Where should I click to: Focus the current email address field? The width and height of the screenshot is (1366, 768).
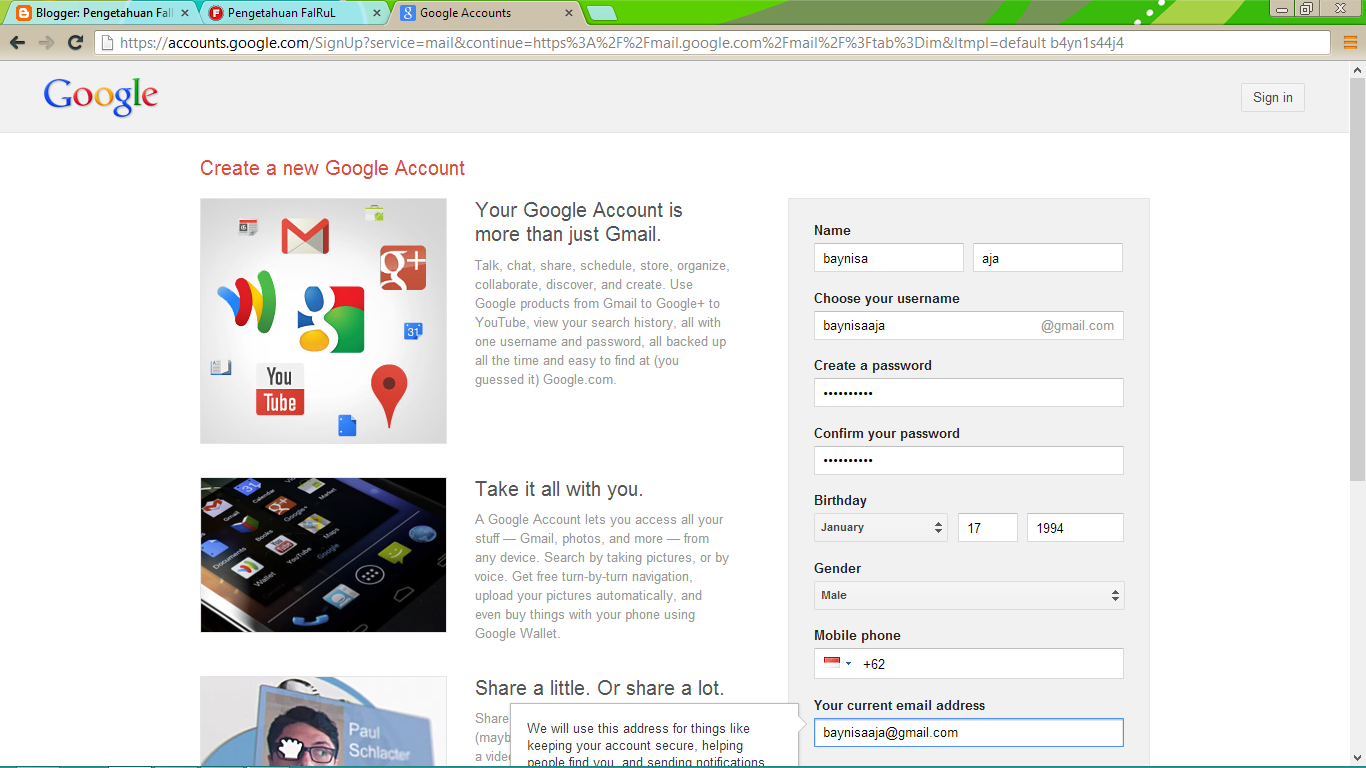[x=968, y=733]
